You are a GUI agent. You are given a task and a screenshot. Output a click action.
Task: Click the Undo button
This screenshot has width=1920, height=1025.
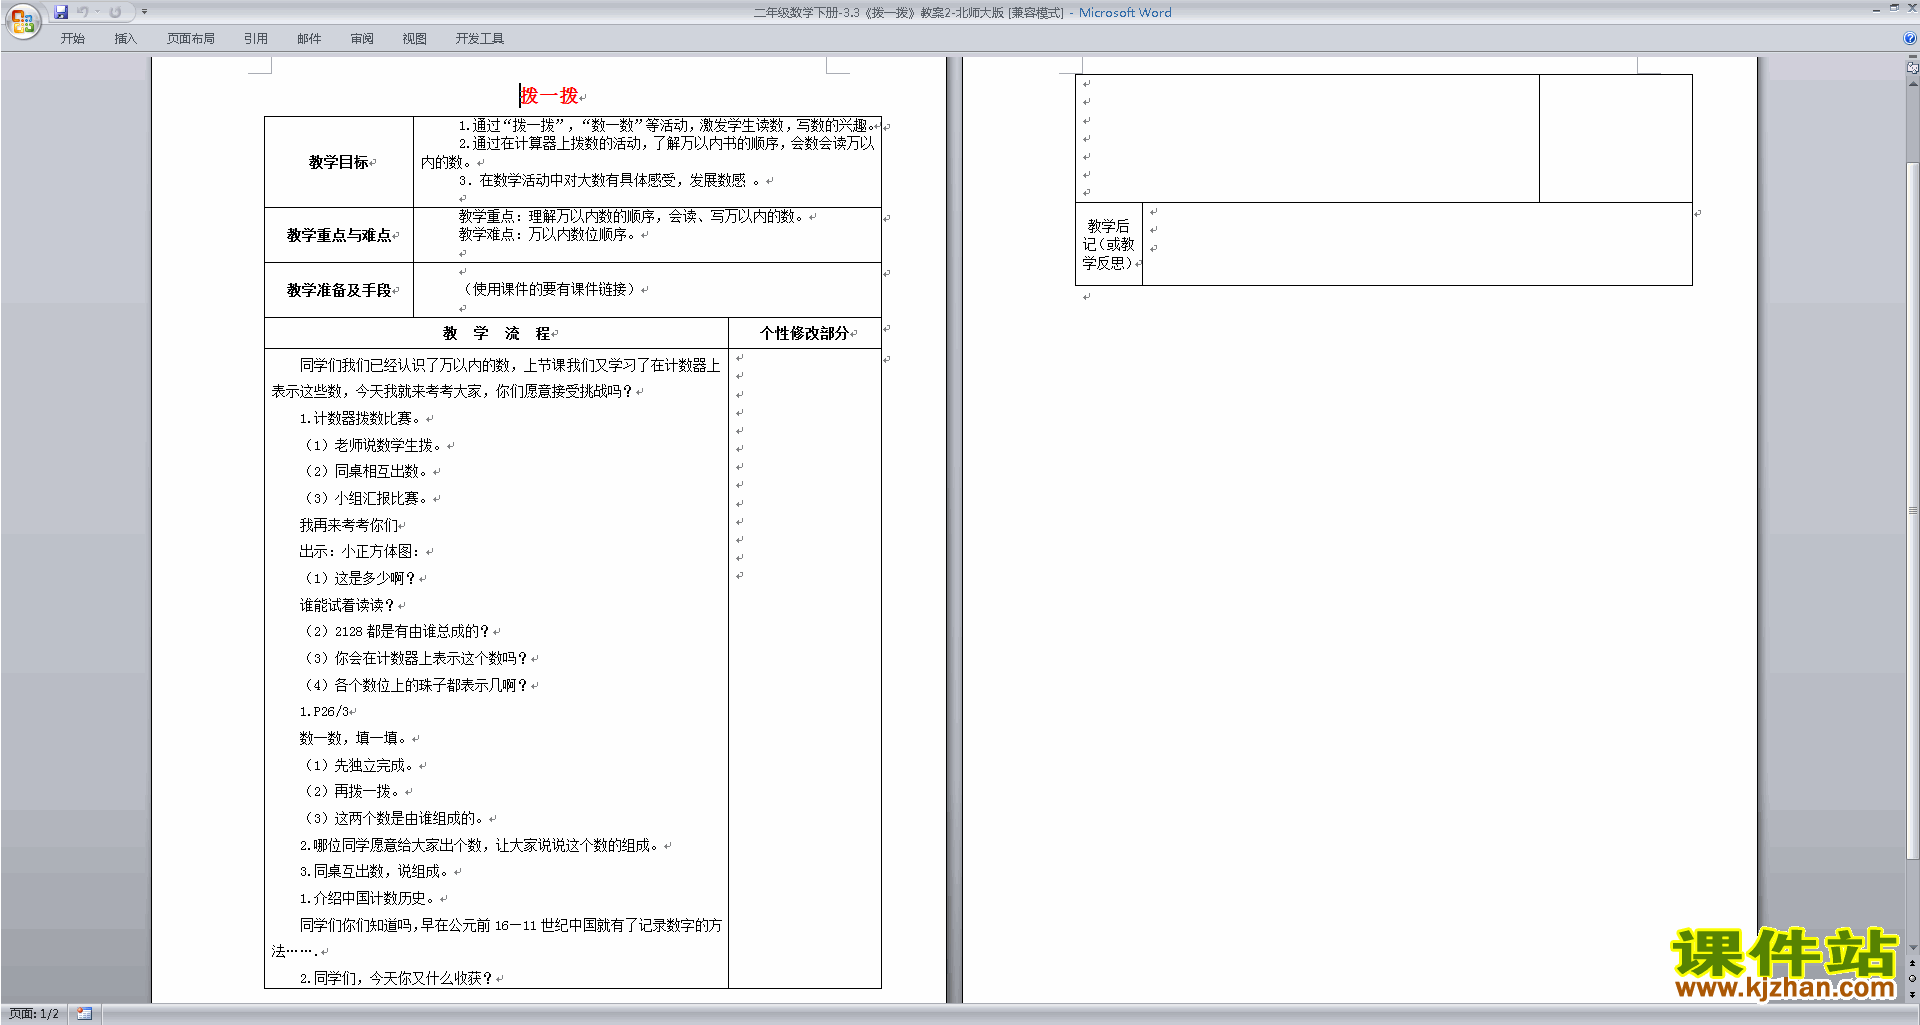[x=83, y=12]
